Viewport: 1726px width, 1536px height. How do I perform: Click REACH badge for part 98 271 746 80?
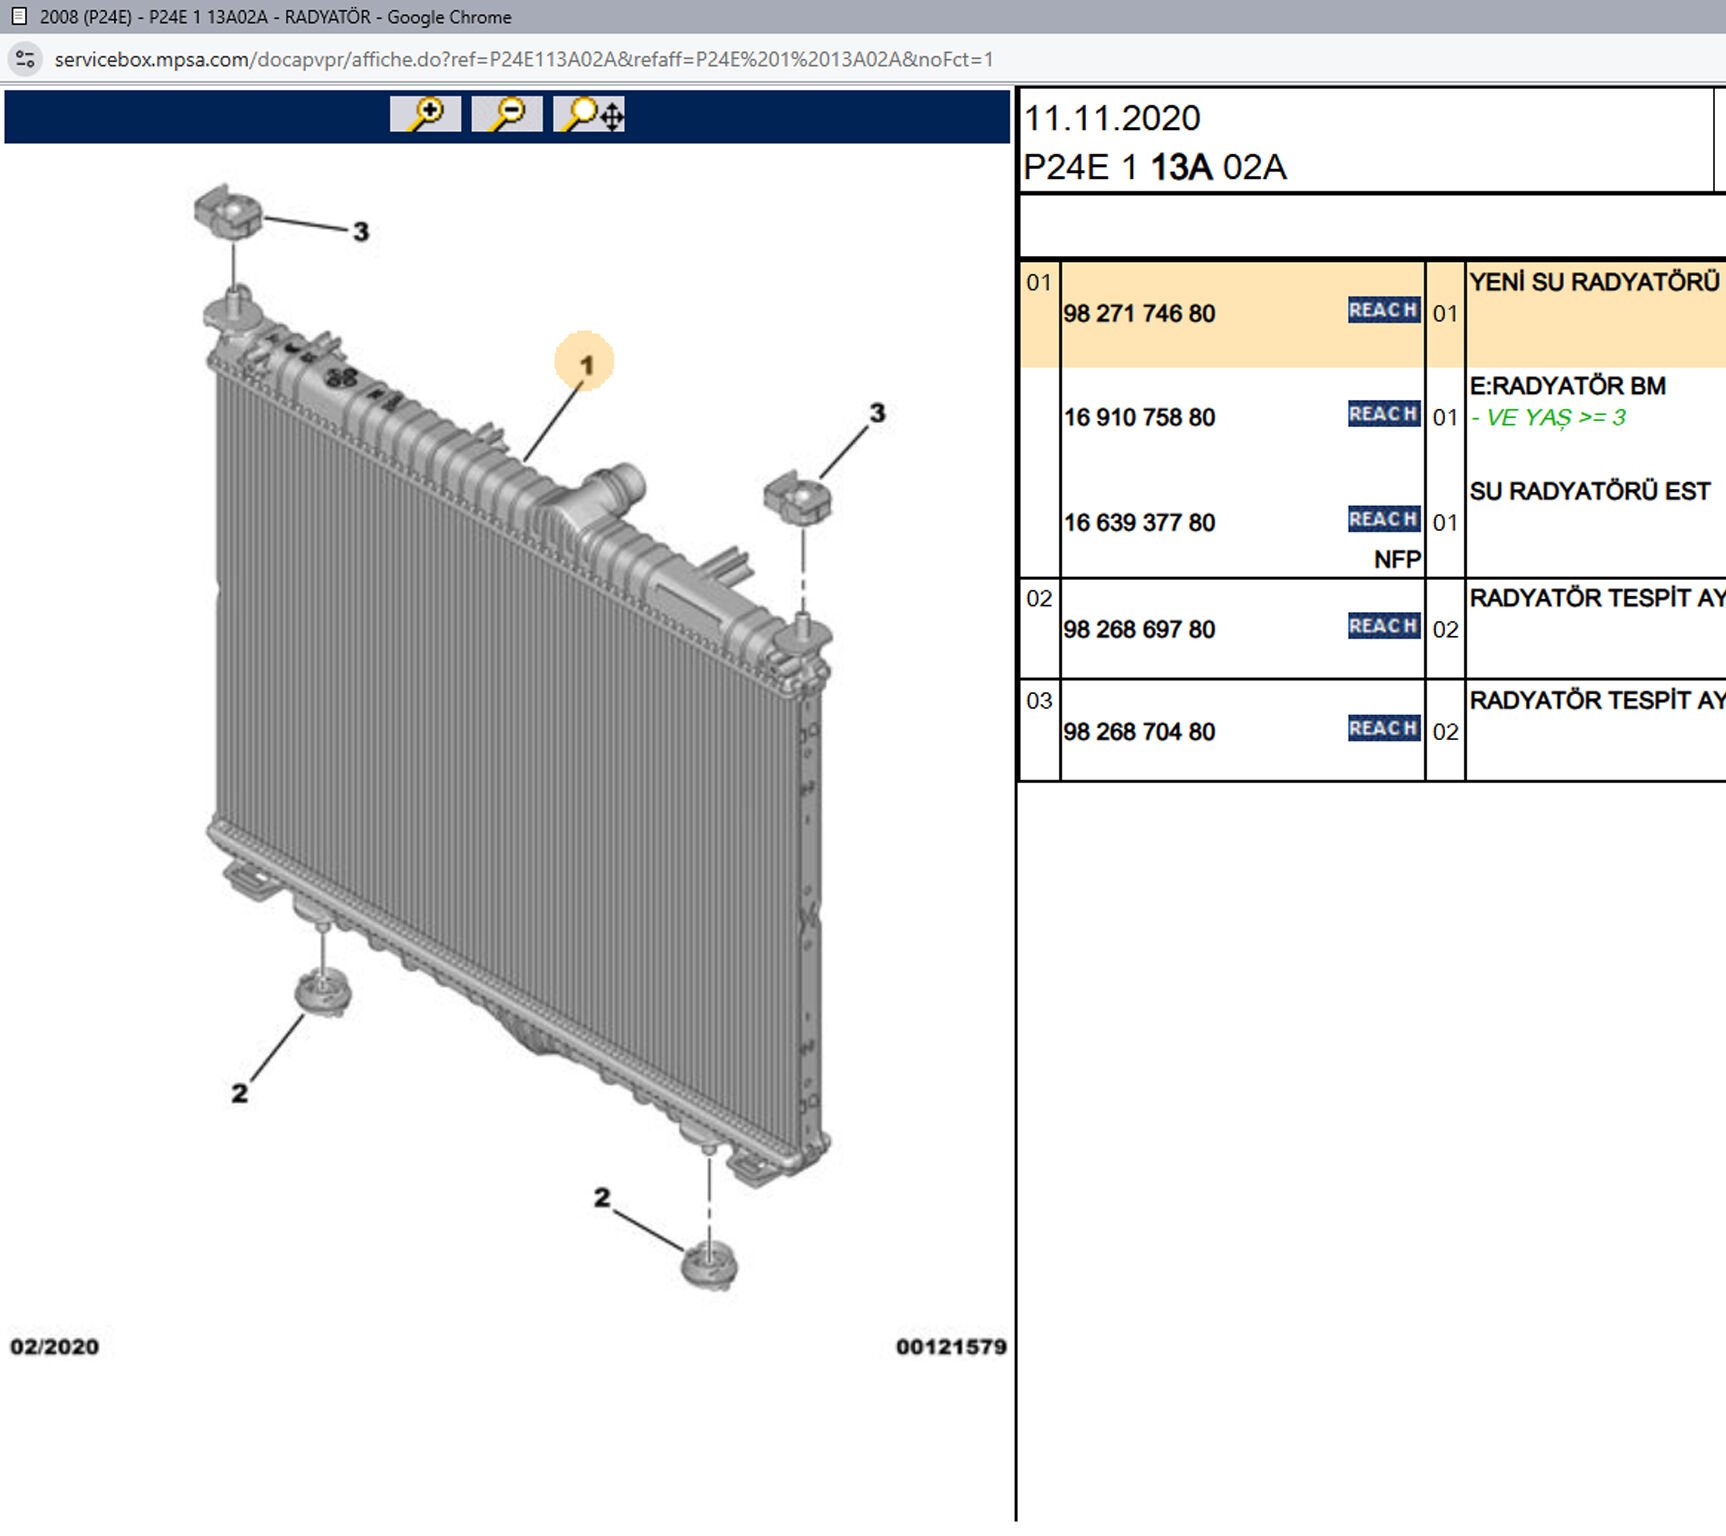pos(1383,311)
